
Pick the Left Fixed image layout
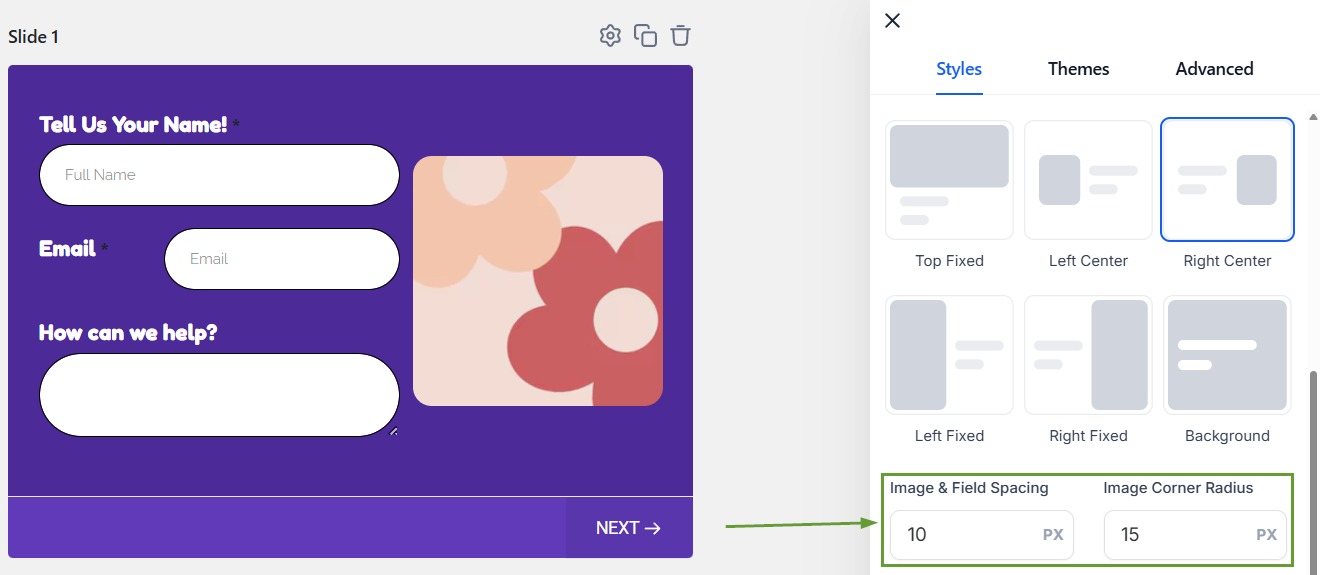coord(949,355)
